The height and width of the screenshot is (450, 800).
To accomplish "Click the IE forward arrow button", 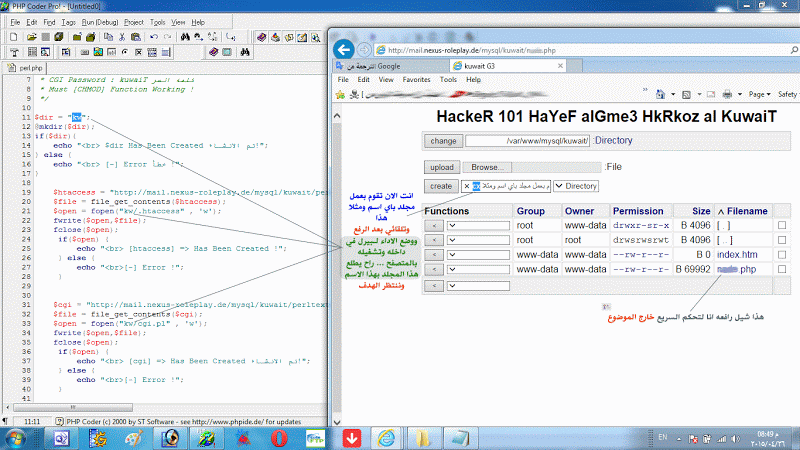I will [x=364, y=49].
